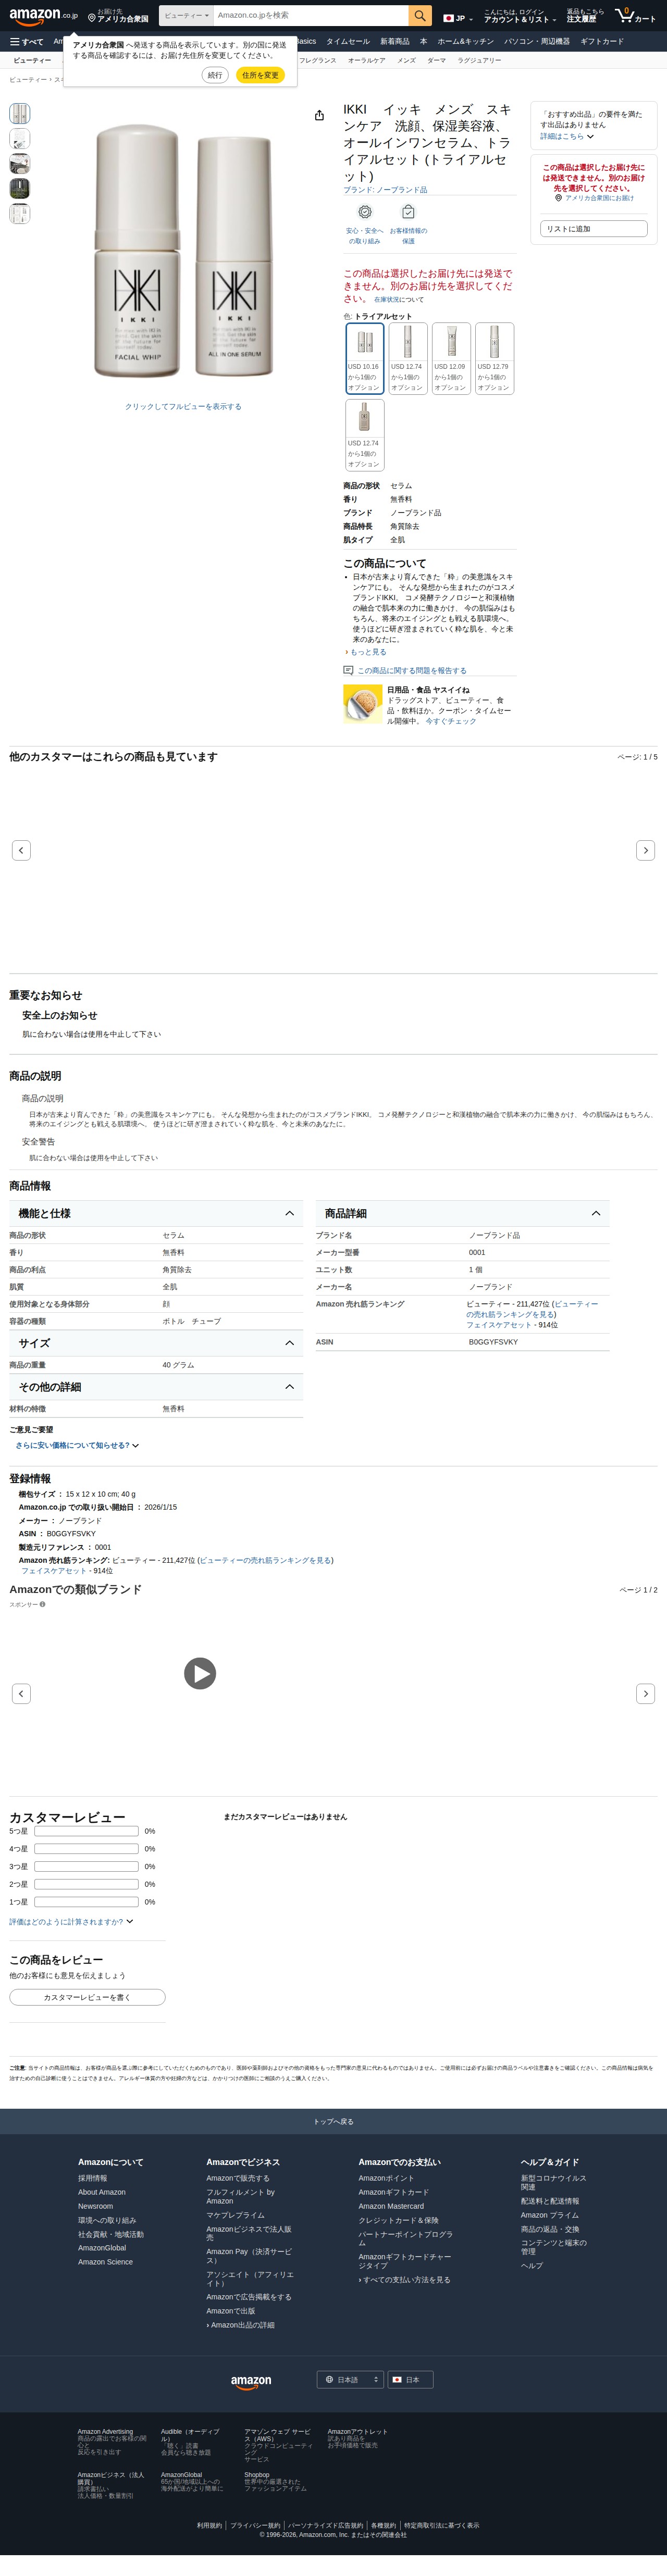667x2576 pixels.
Task: Select the fourth dark product thumbnail
Action: (x=19, y=188)
